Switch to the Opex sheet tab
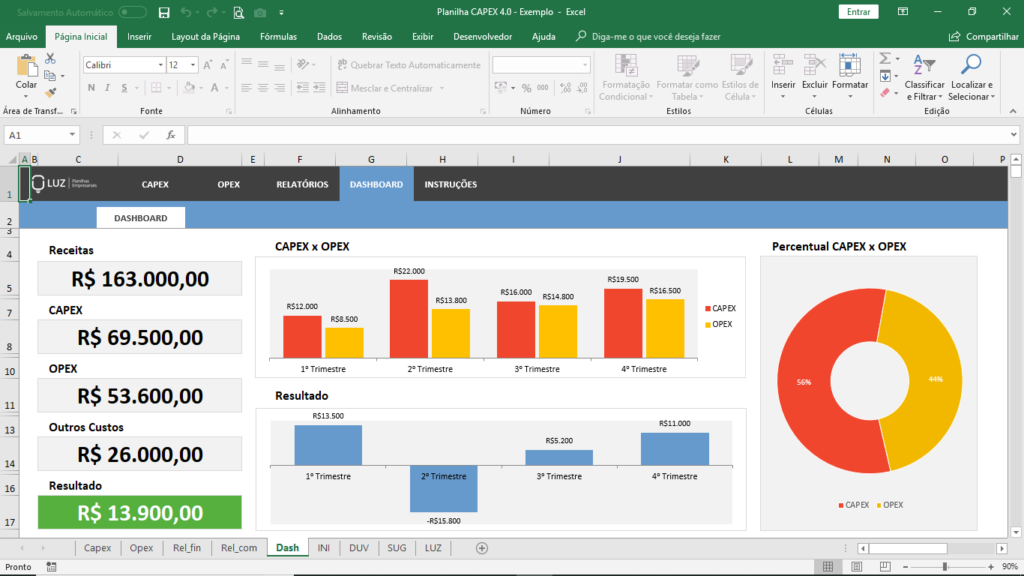1024x576 pixels. tap(141, 548)
